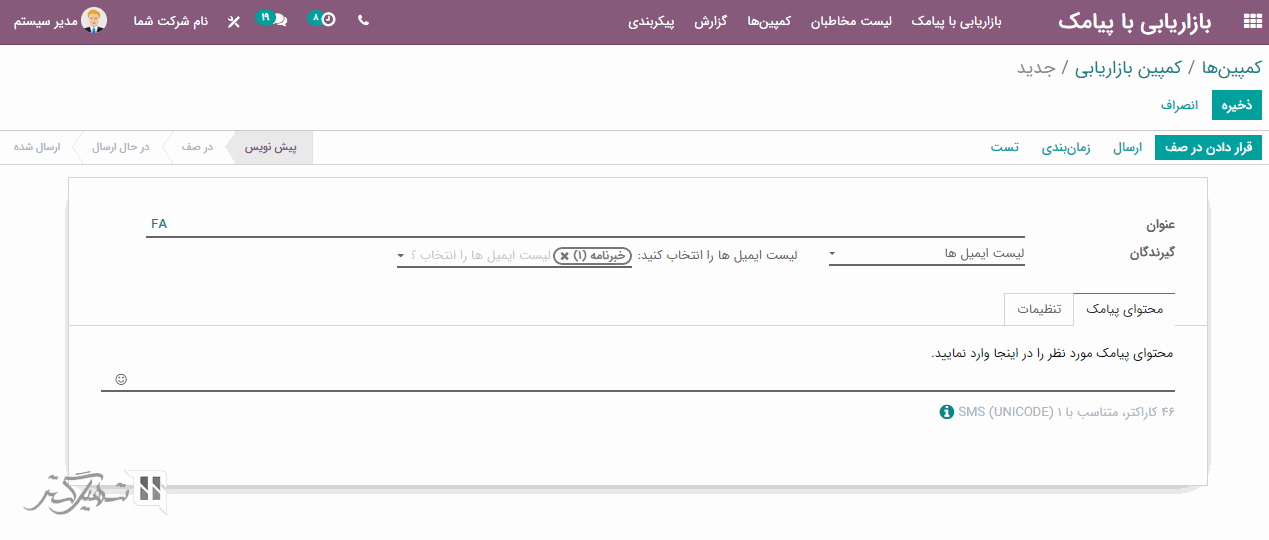Click the ارسال شده status stage
Image resolution: width=1269 pixels, height=540 pixels.
click(x=37, y=147)
